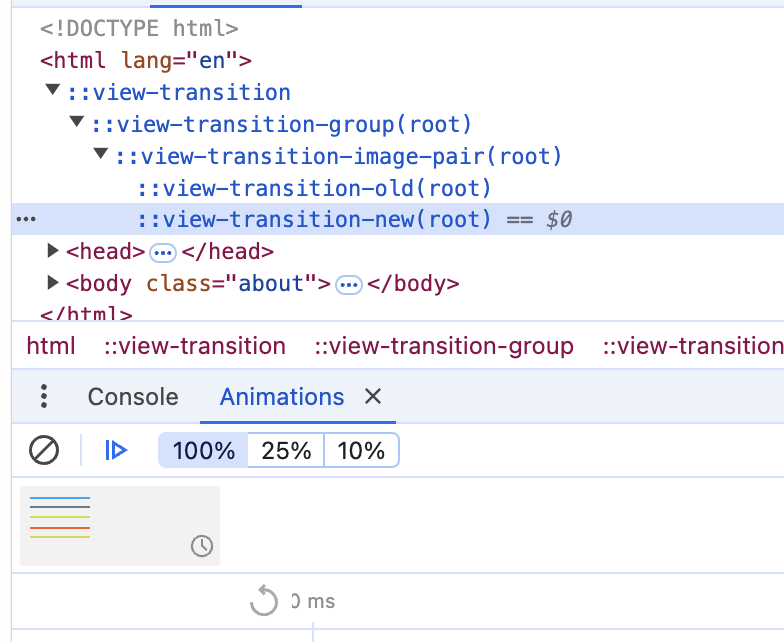Screen dimensions: 784x642
Task: Select the animation group thumbnail
Action: pos(119,525)
